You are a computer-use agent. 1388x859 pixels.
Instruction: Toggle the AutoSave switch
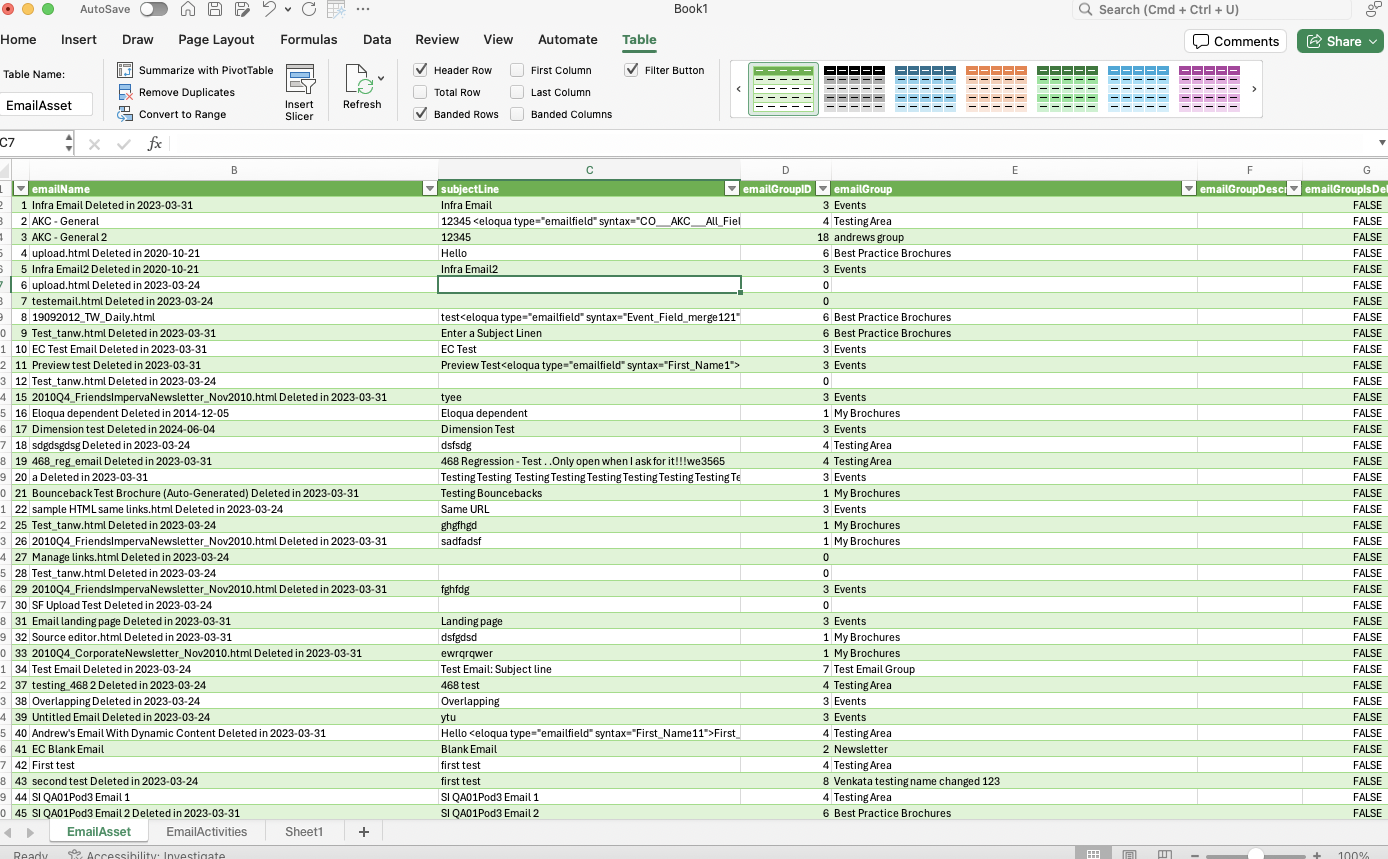click(154, 10)
